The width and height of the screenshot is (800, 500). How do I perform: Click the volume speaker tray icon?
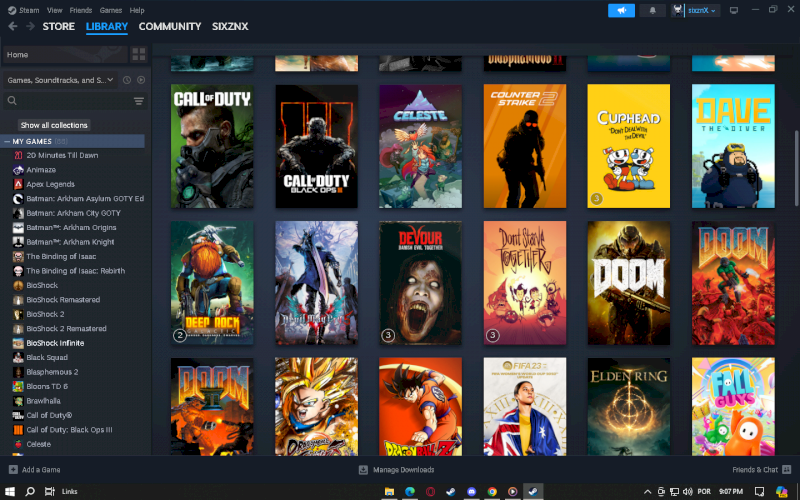coord(687,491)
